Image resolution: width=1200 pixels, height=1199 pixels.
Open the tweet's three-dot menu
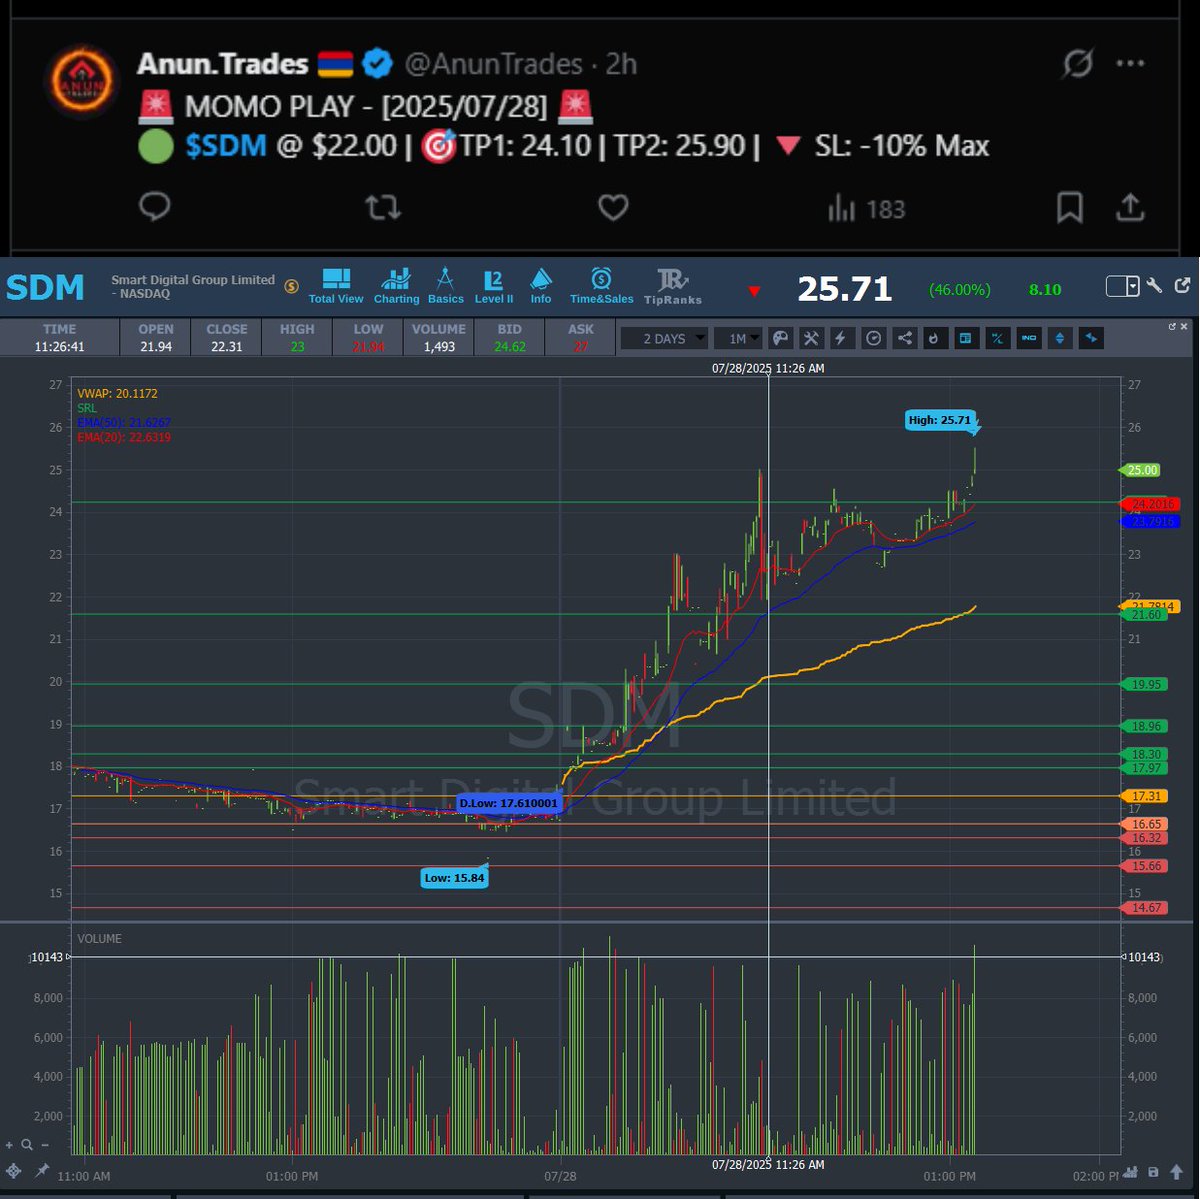click(x=1130, y=64)
